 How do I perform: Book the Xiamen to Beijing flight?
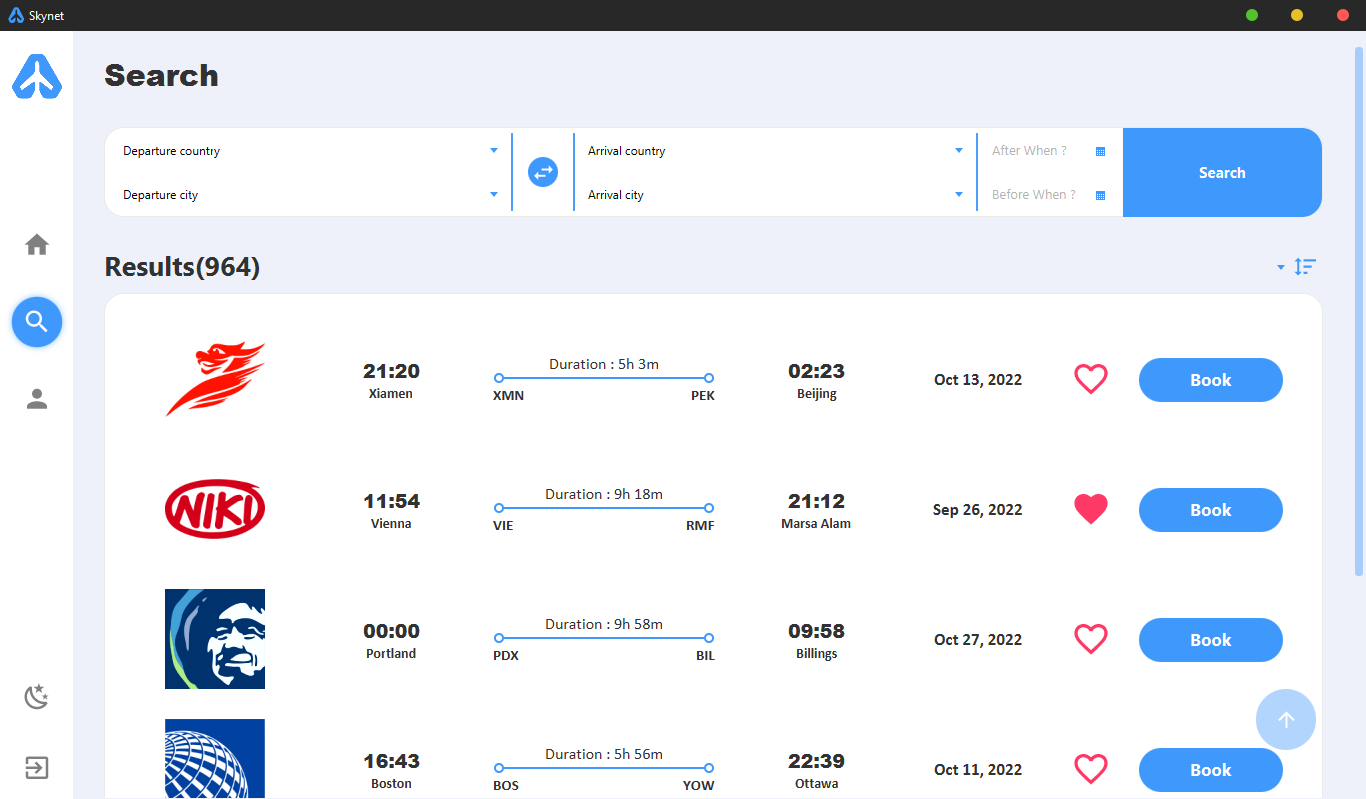(1211, 380)
